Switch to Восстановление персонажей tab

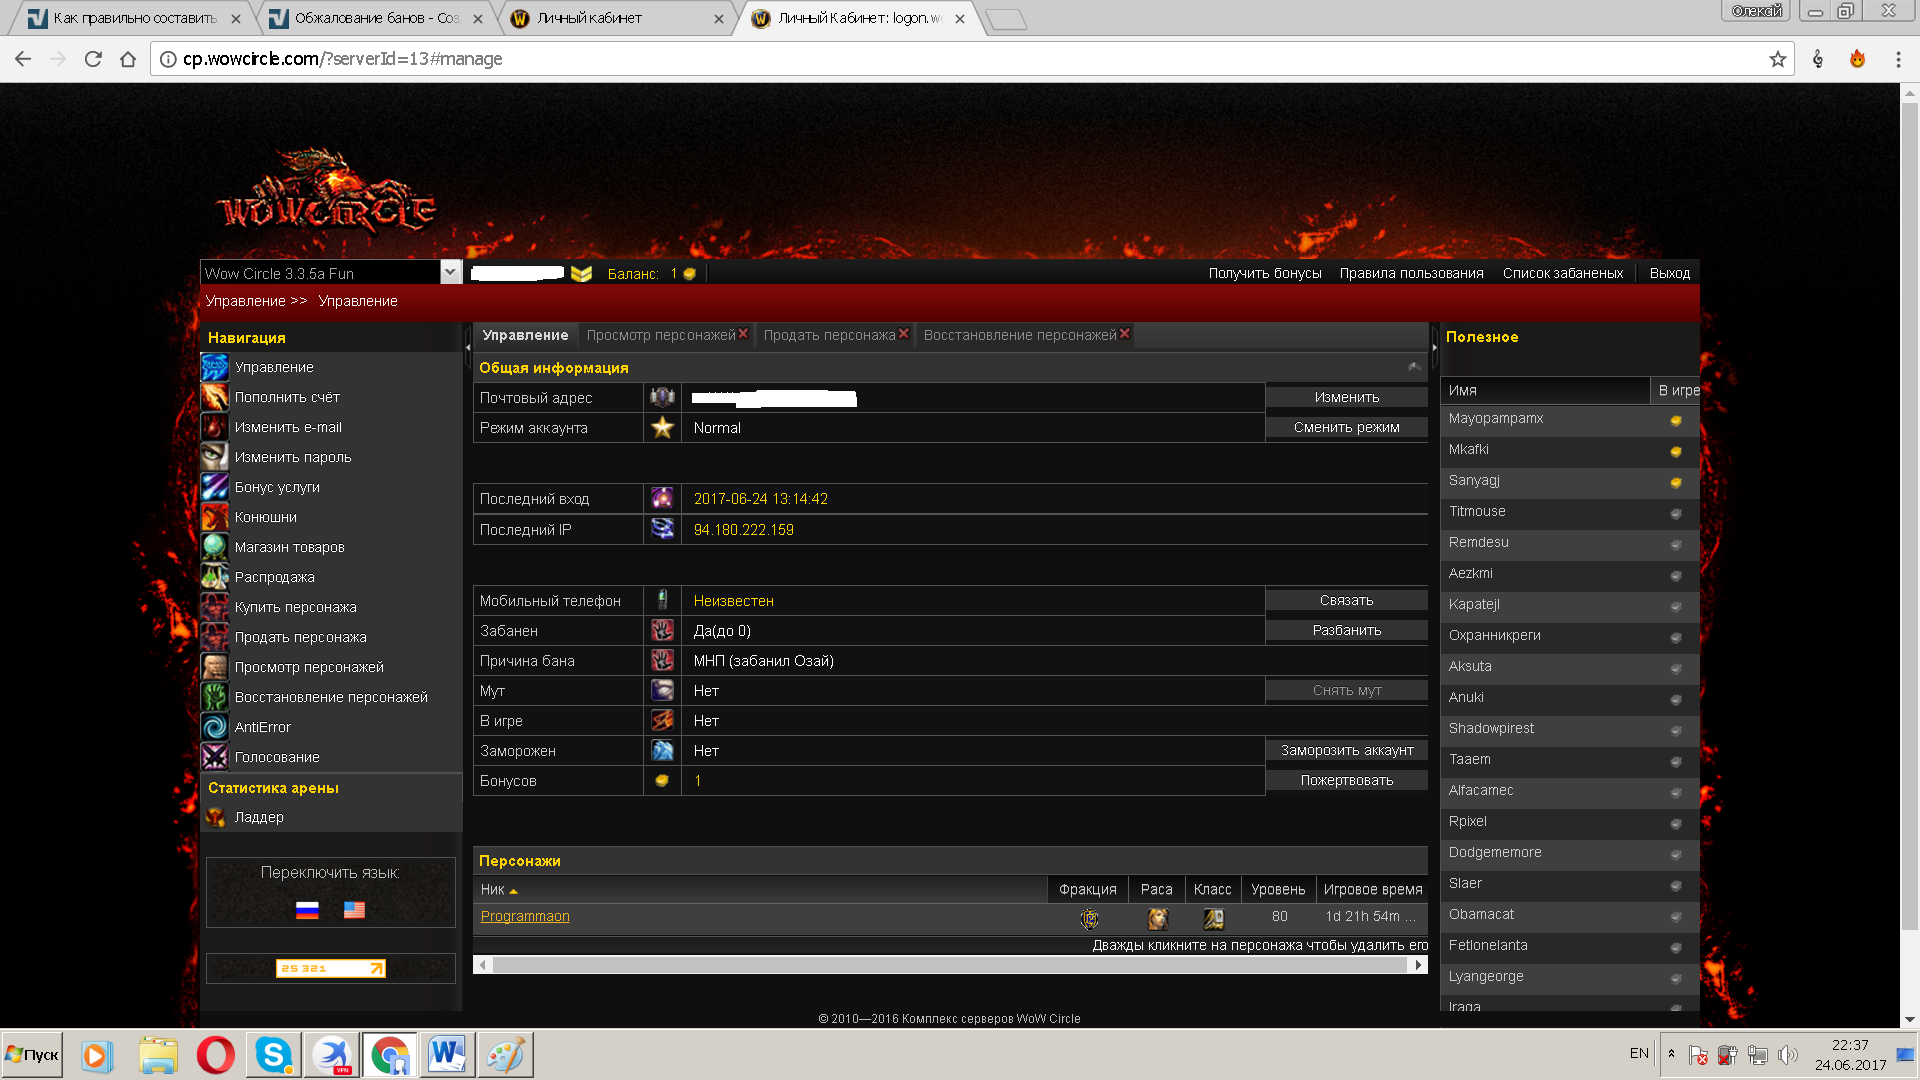tap(1019, 335)
